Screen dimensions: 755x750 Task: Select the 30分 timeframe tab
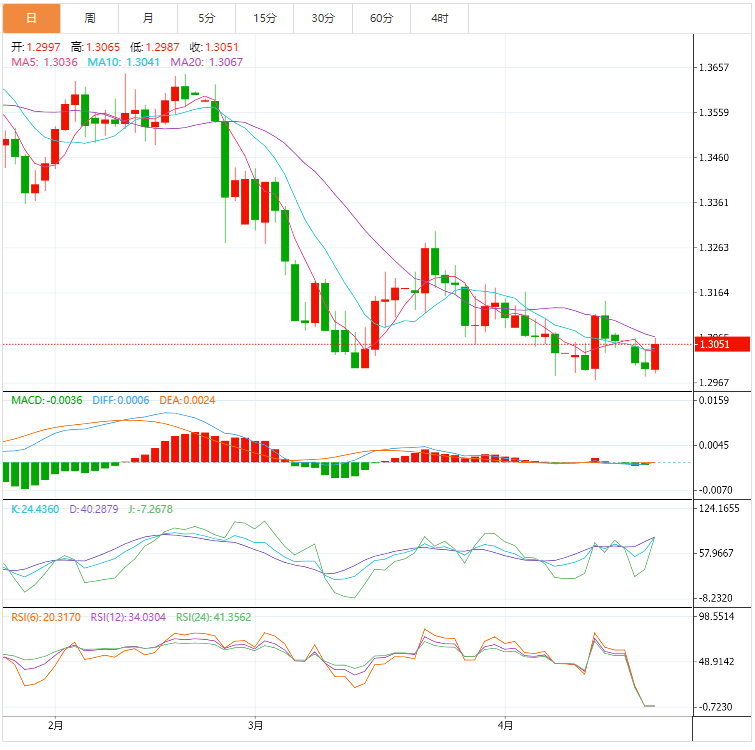click(x=323, y=18)
